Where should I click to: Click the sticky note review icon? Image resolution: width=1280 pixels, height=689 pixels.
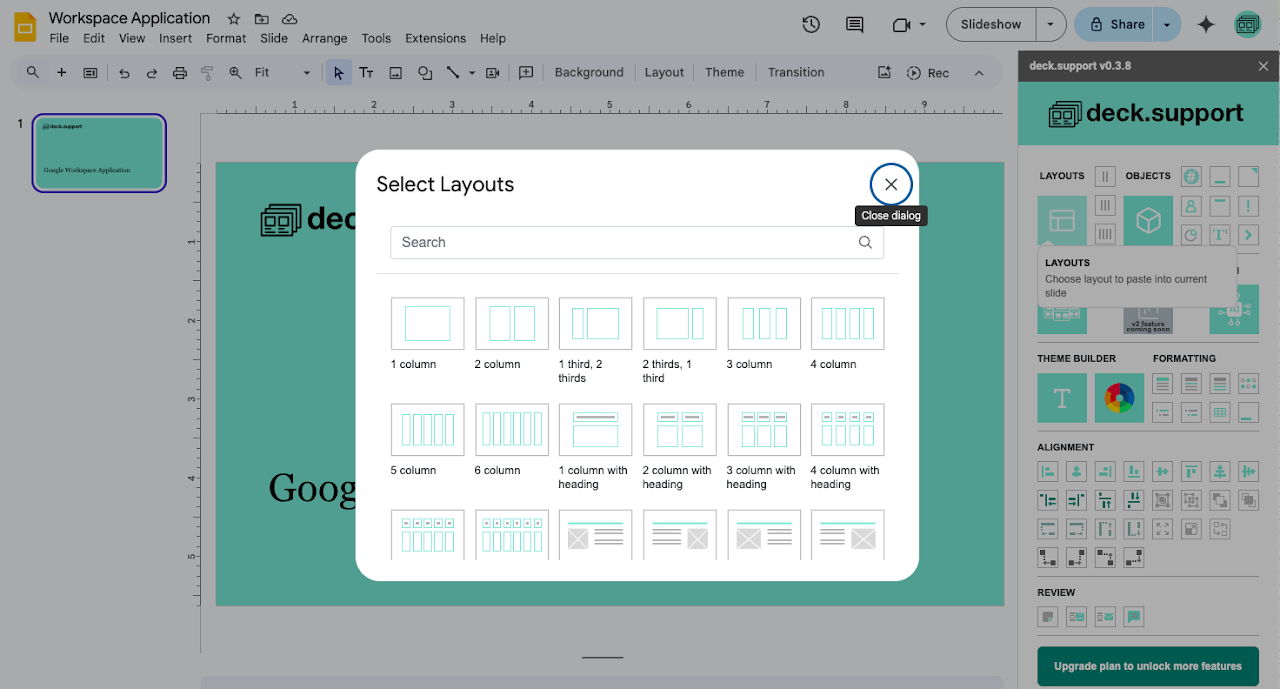[x=1048, y=617]
